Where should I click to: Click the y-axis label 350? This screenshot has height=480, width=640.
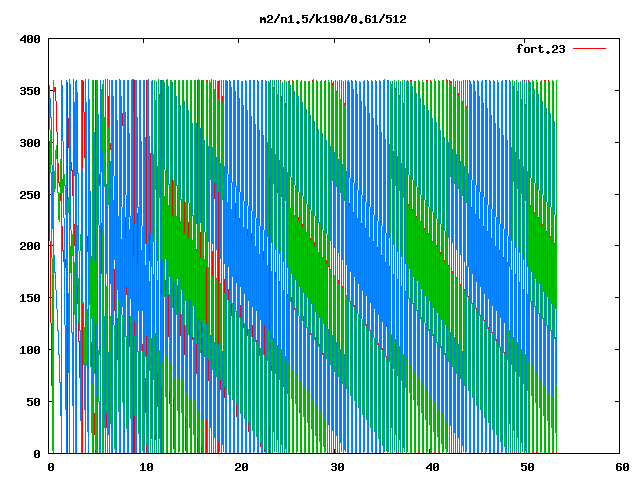click(x=30, y=91)
